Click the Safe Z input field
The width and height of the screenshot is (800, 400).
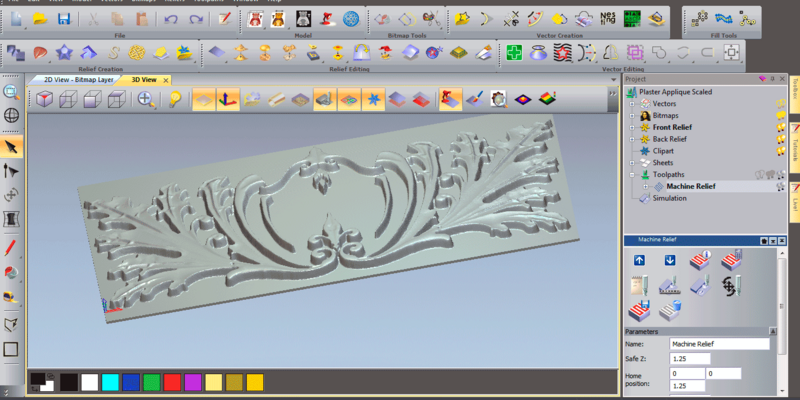(x=691, y=358)
